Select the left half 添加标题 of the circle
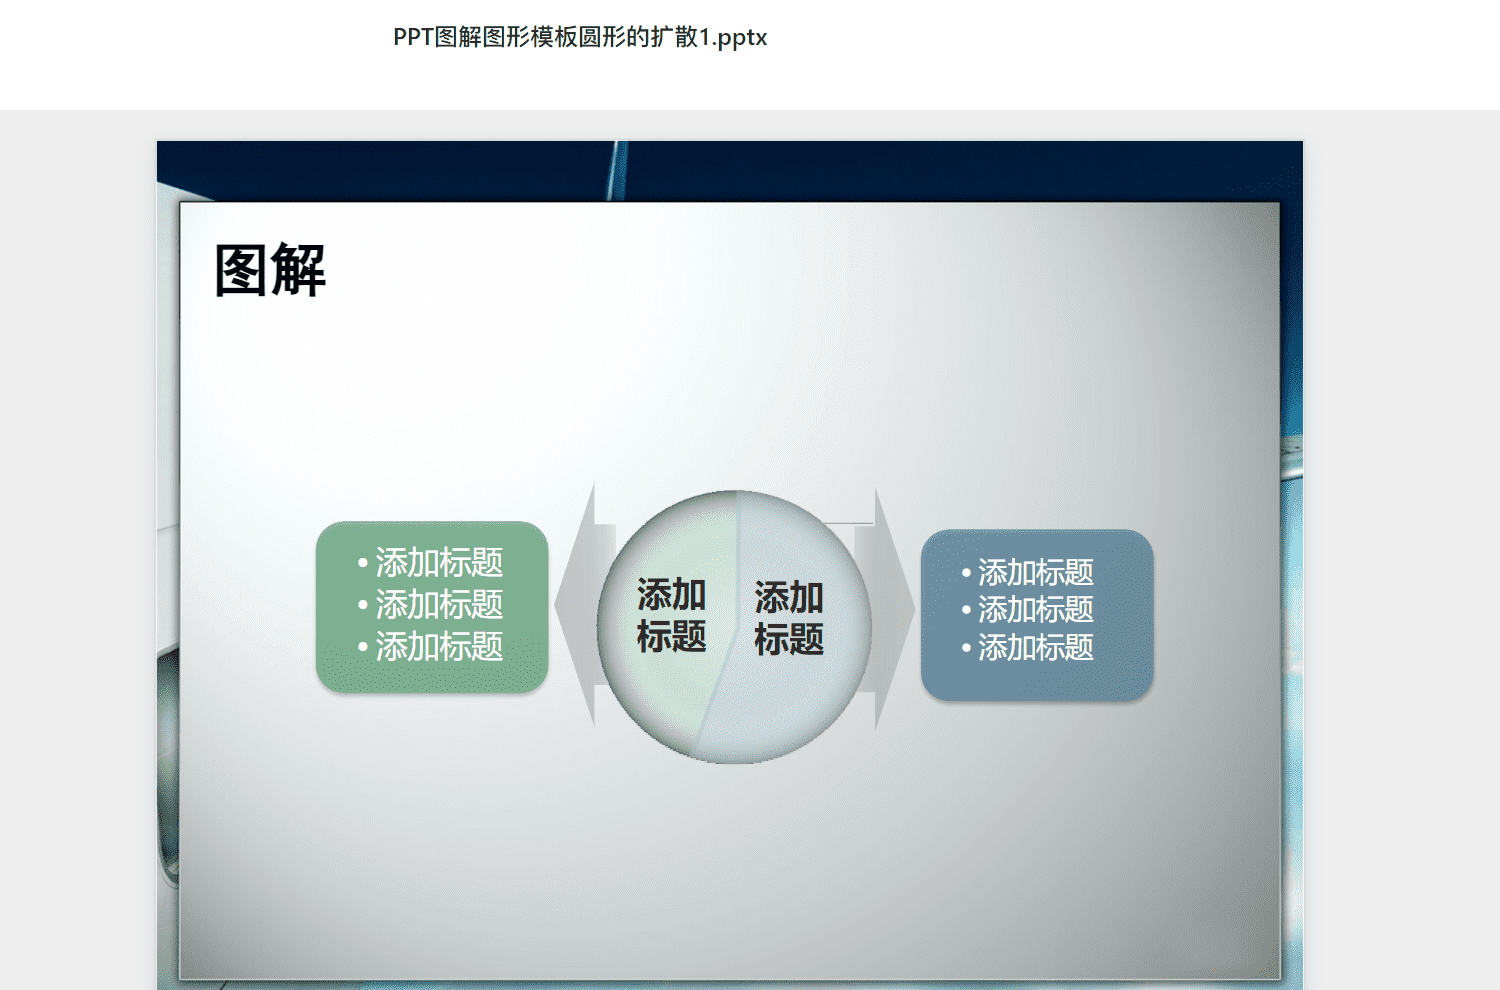 pos(671,615)
